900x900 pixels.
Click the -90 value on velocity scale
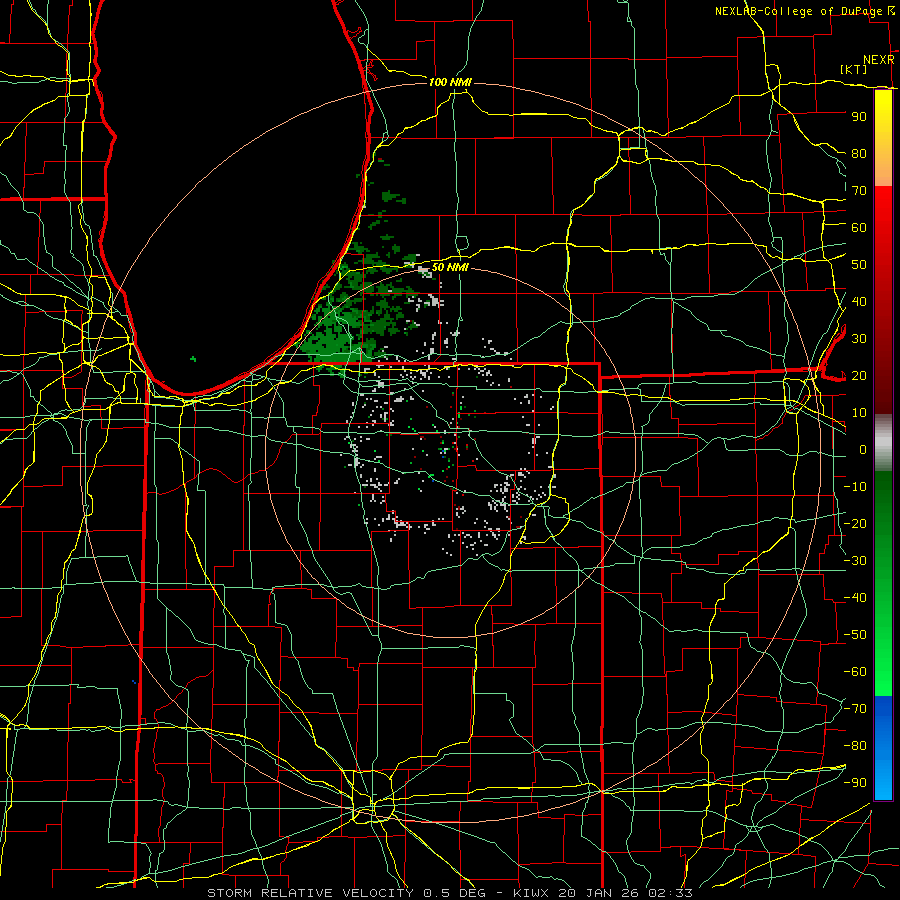(855, 782)
